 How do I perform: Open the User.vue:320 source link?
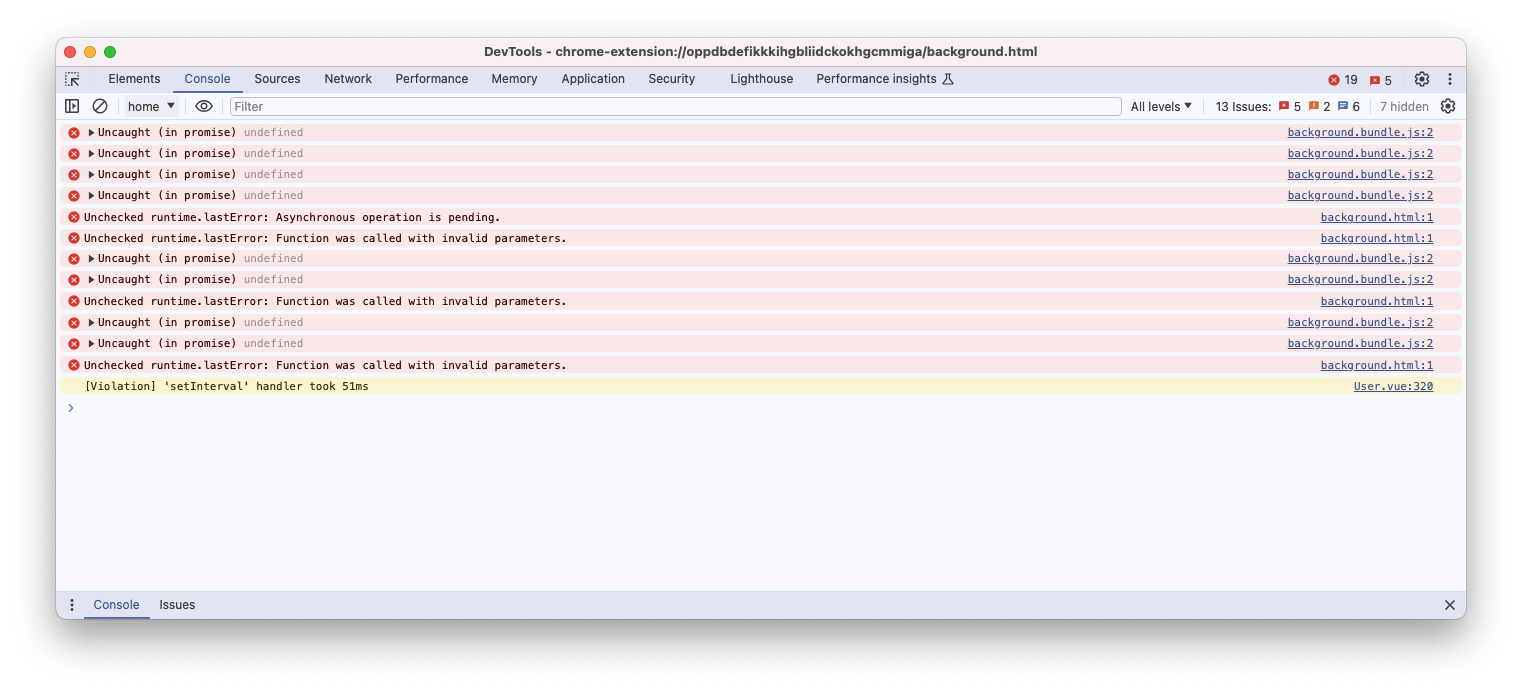tap(1392, 386)
